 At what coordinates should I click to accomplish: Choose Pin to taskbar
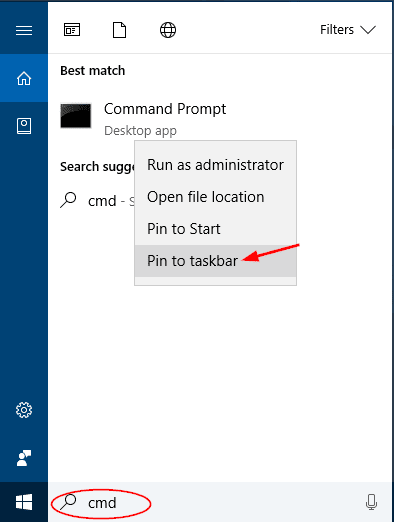click(x=215, y=261)
